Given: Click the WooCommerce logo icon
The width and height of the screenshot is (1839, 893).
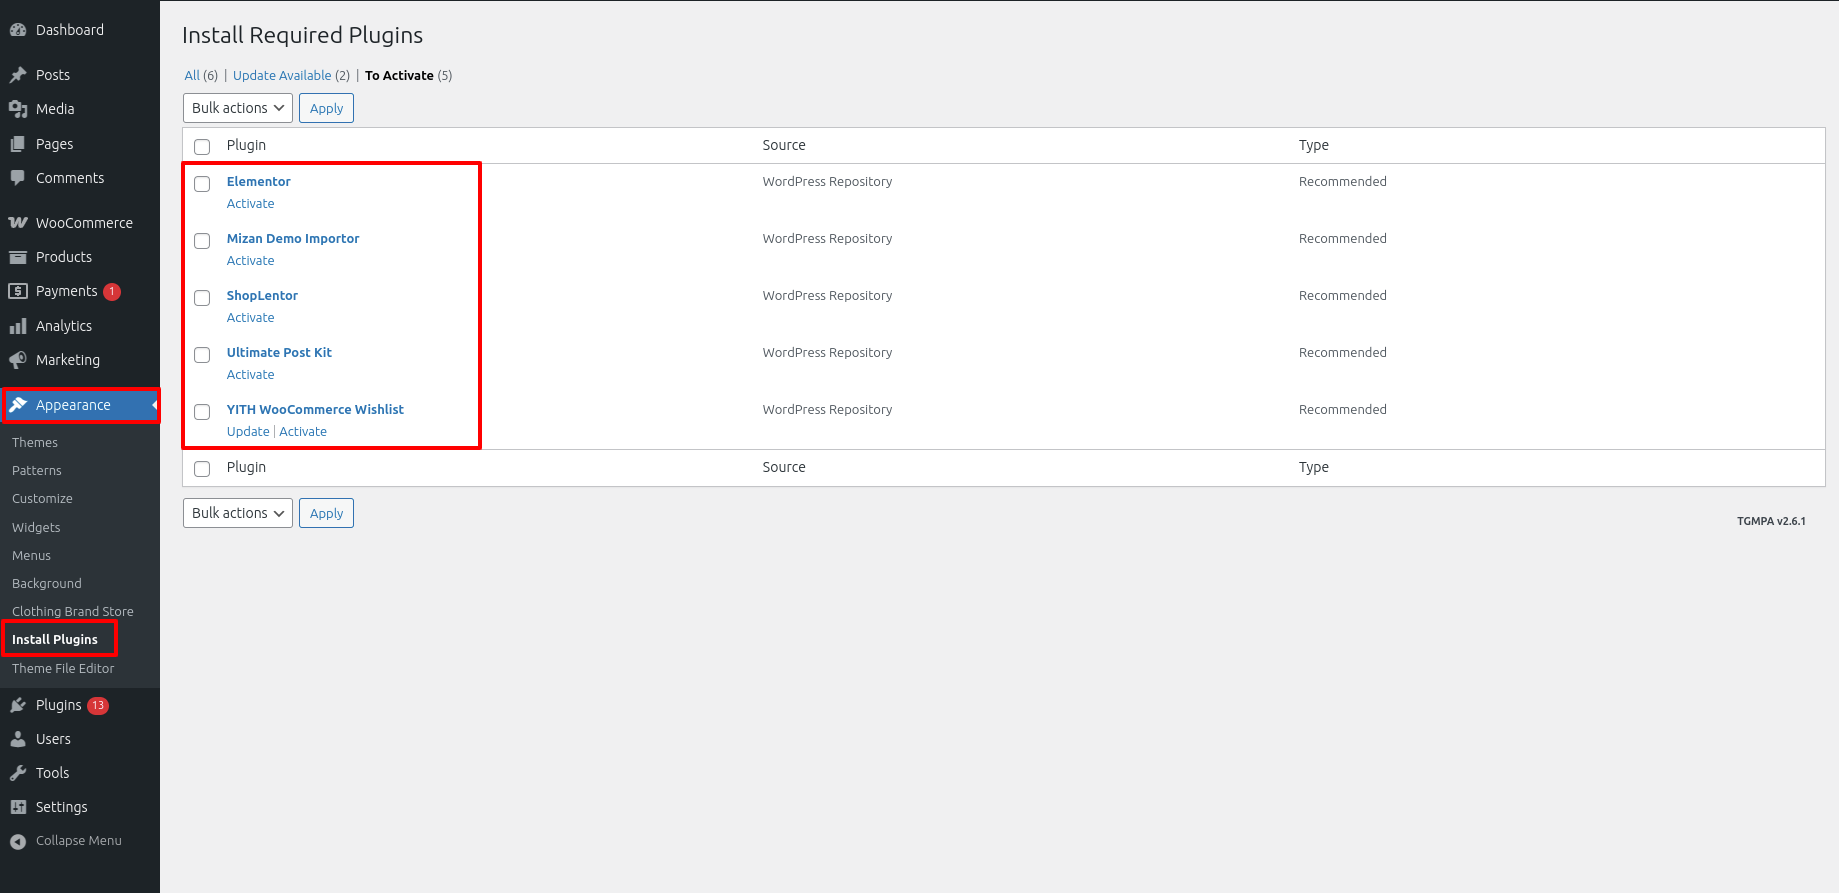Looking at the screenshot, I should (x=18, y=223).
